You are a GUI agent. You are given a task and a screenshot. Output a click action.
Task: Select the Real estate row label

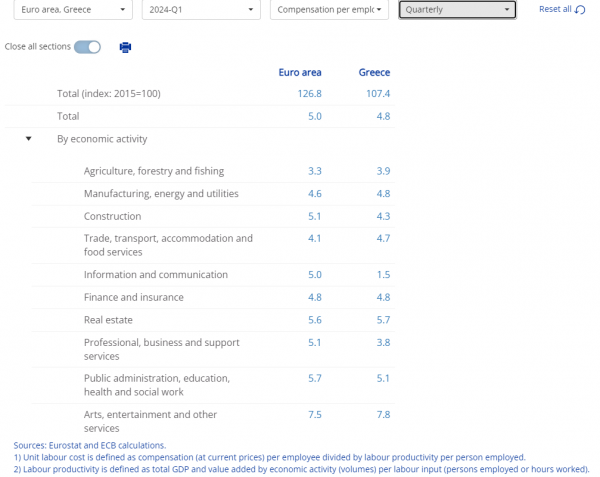pyautogui.click(x=108, y=320)
